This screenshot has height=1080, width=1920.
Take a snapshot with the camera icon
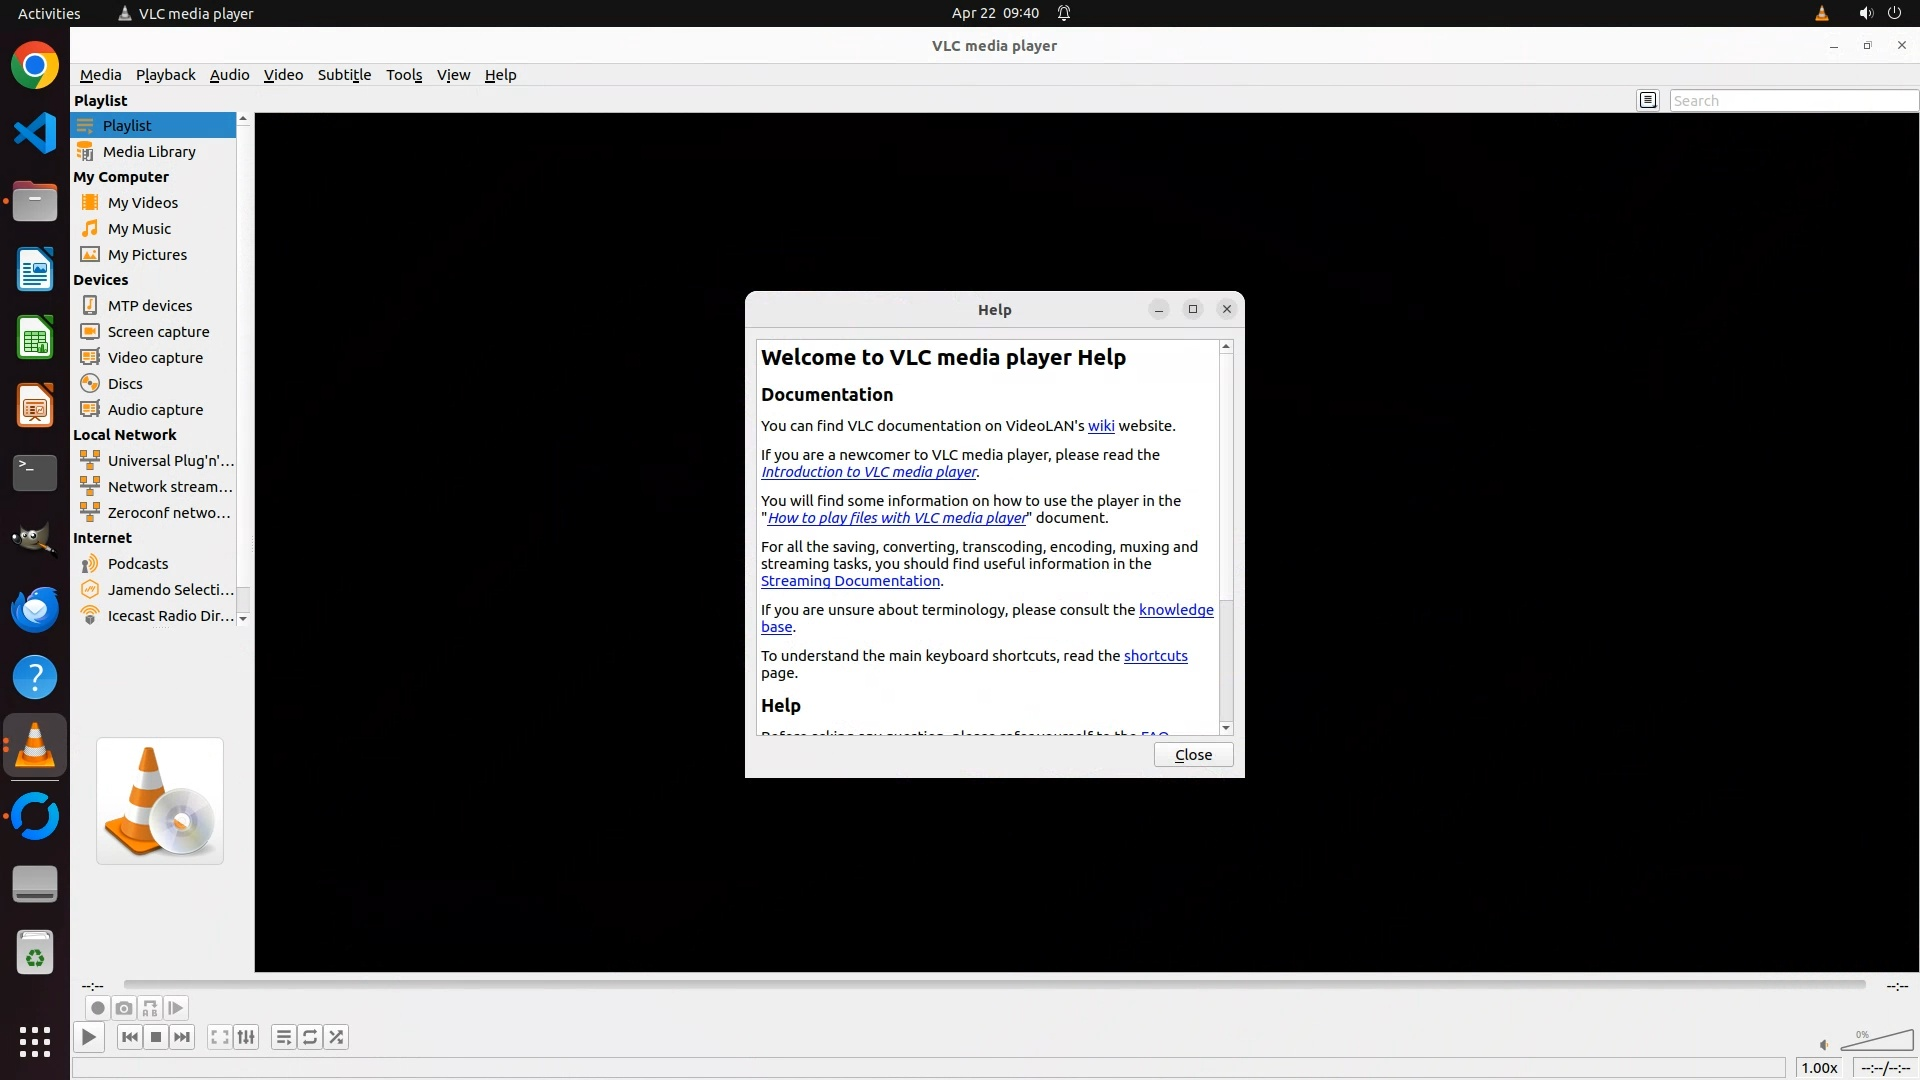(x=123, y=1008)
